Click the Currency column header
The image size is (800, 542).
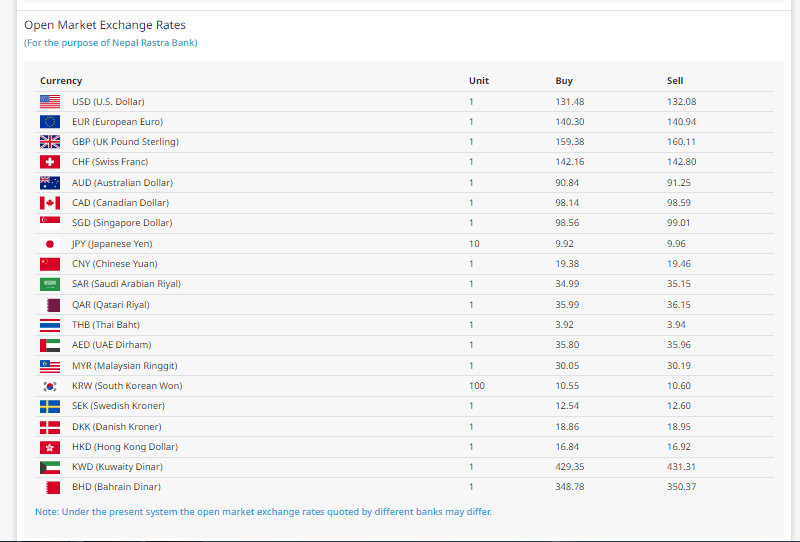[61, 81]
